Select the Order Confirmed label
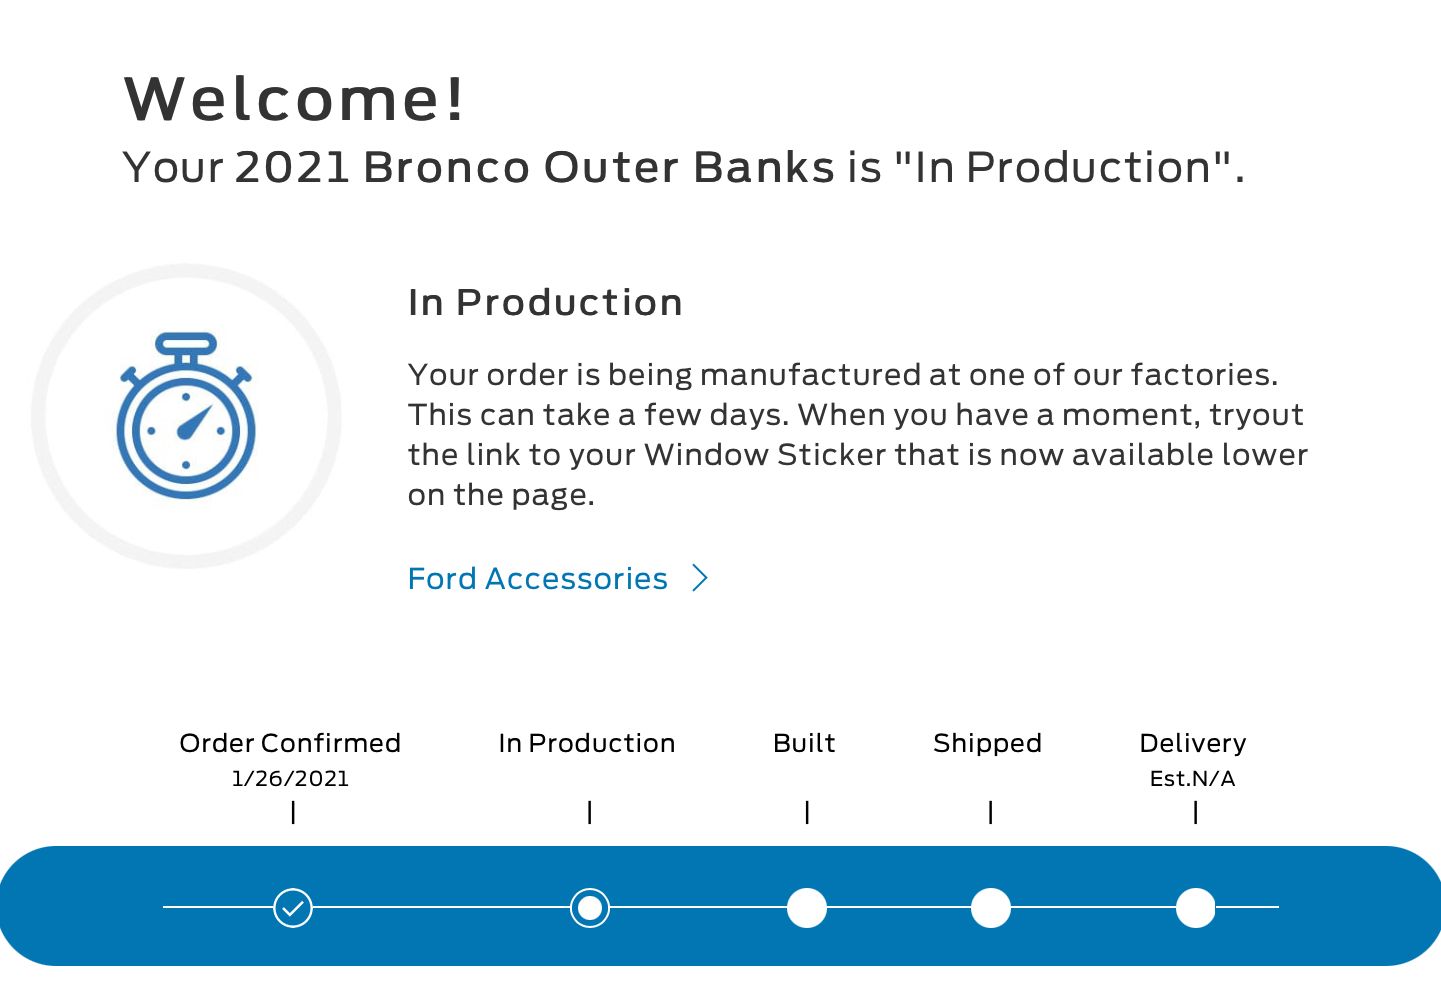 point(290,743)
